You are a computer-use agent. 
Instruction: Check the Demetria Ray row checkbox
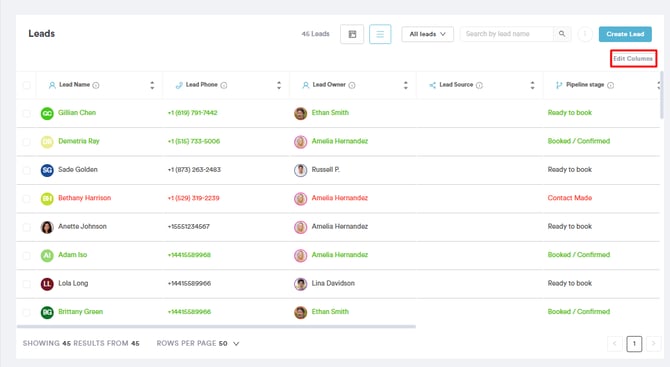tap(26, 142)
